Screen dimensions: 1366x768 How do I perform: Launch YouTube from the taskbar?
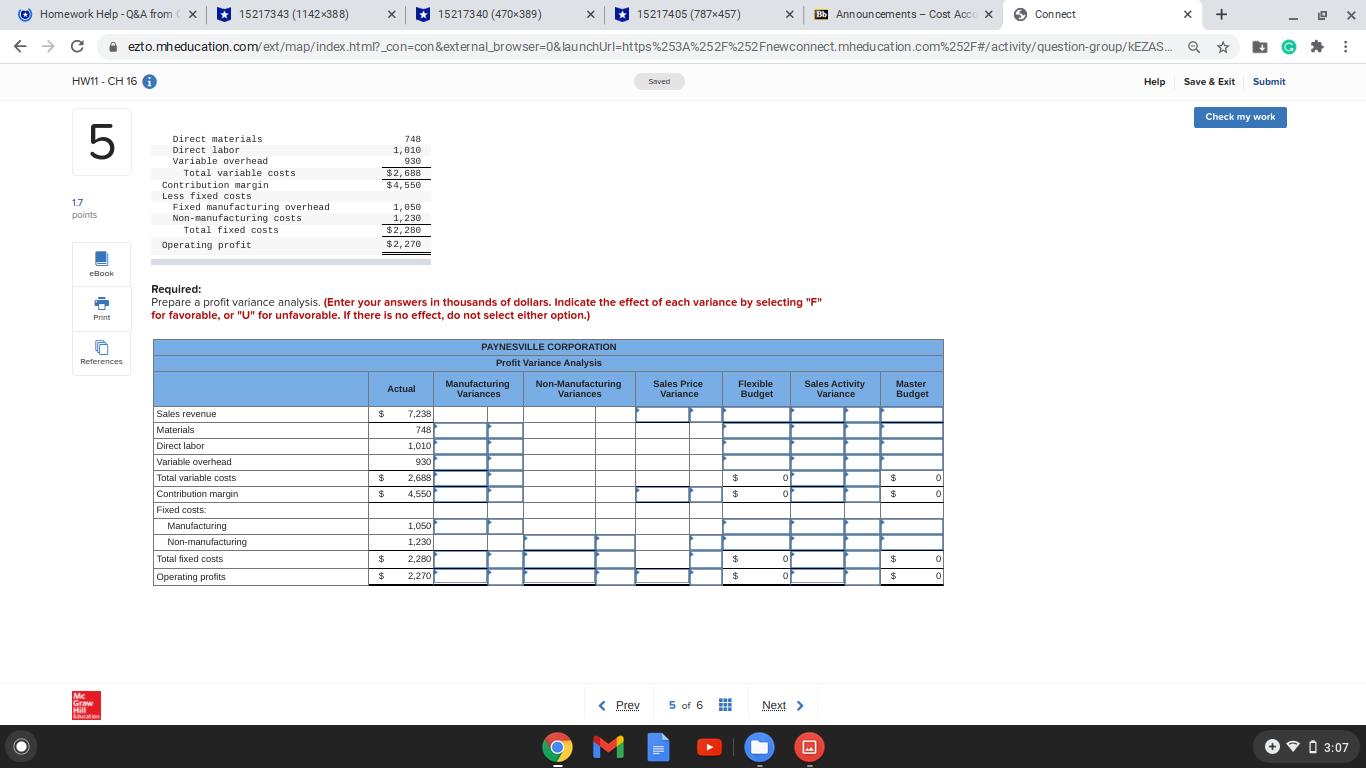(x=708, y=746)
